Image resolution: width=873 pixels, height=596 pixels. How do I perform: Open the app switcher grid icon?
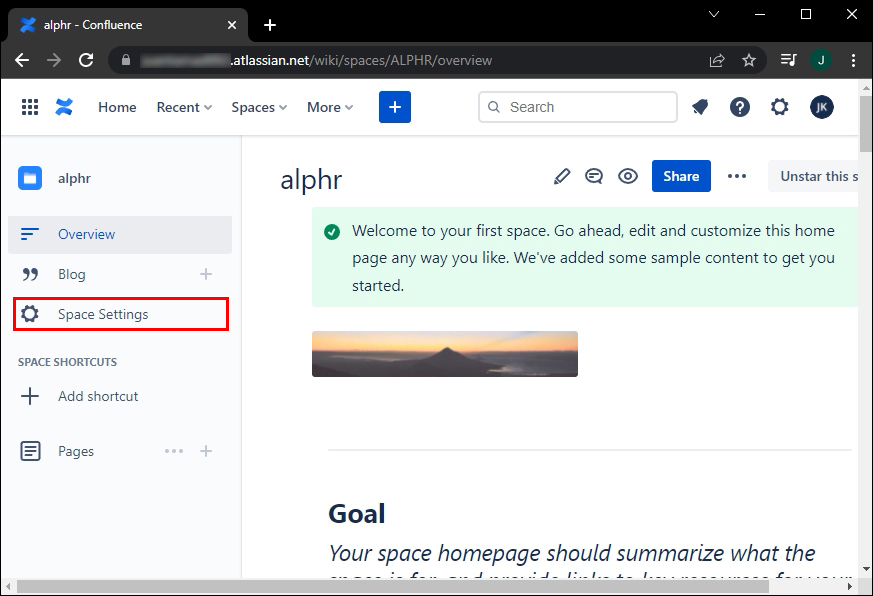click(30, 107)
